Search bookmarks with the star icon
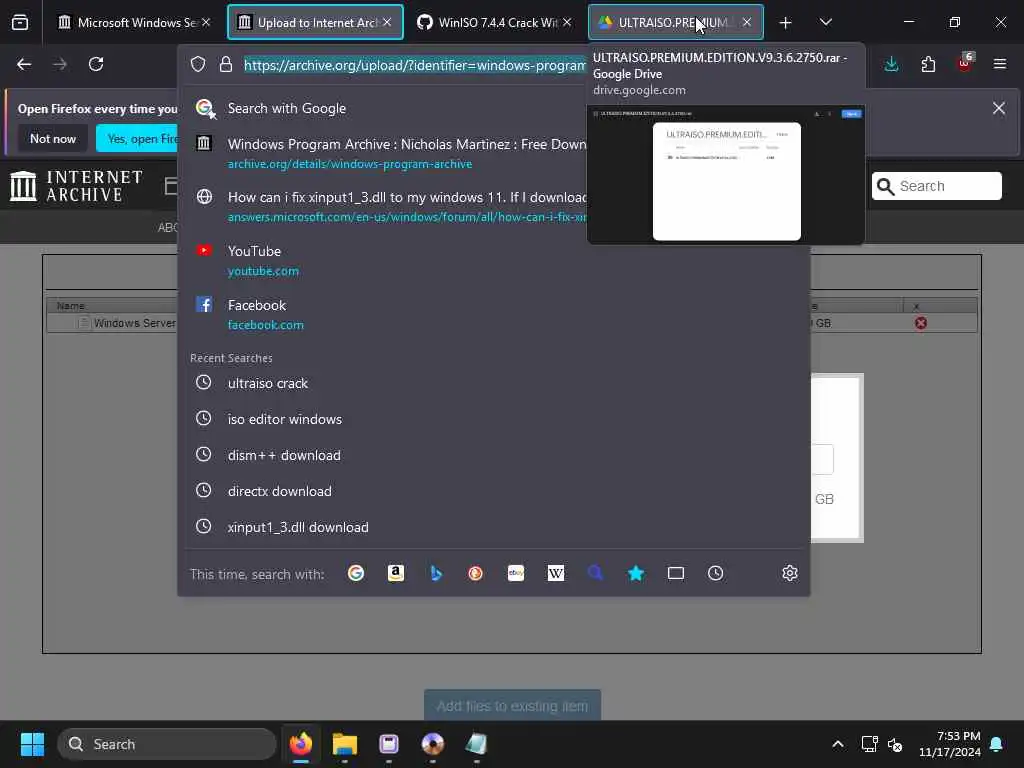 (x=635, y=573)
